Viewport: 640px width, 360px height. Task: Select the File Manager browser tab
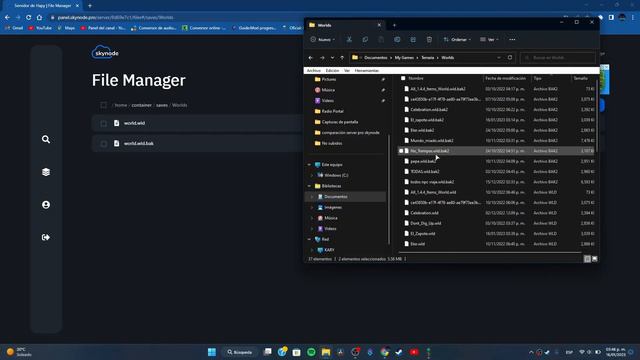[x=43, y=6]
